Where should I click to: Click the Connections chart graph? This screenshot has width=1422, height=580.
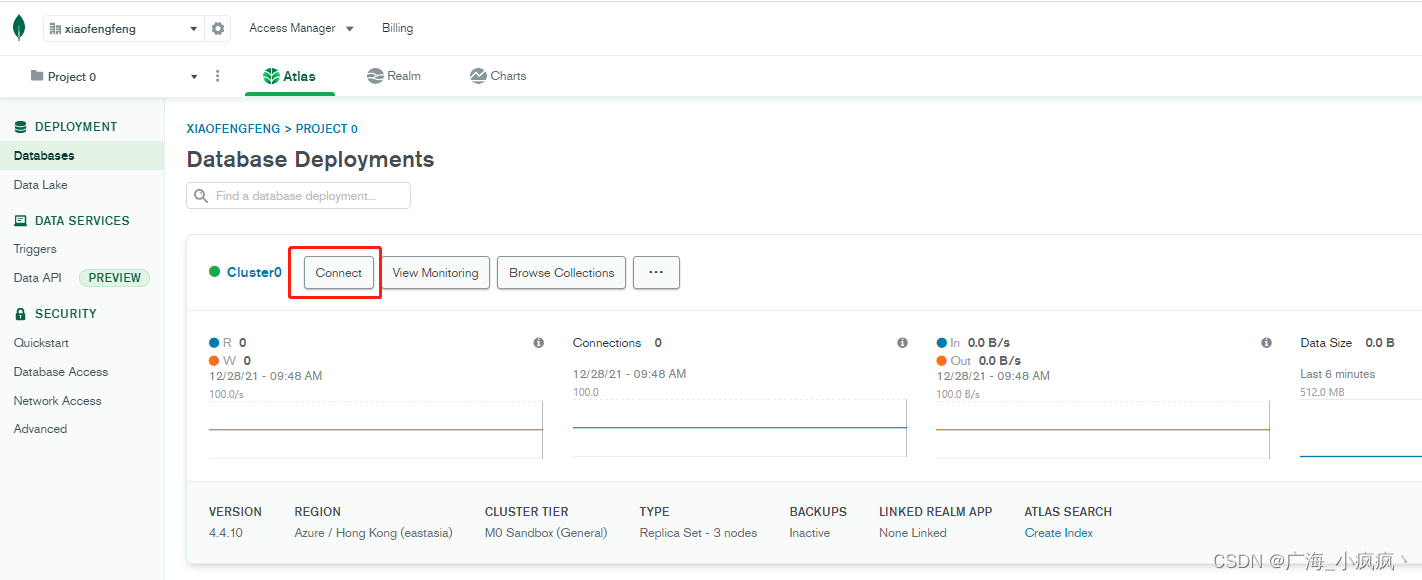click(x=740, y=430)
